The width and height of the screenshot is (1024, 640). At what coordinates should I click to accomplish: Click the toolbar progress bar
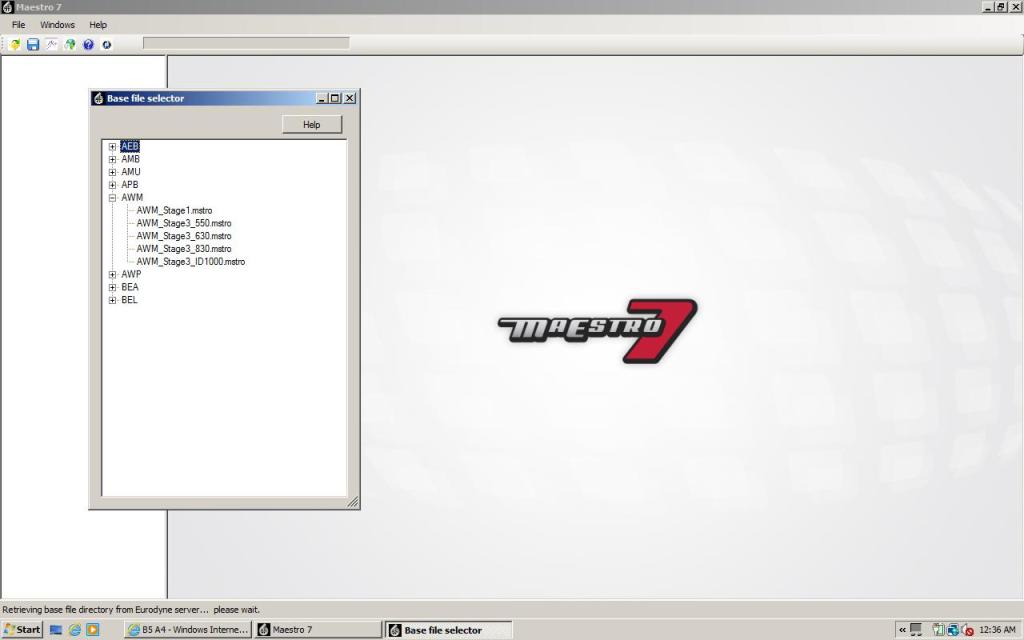246,43
